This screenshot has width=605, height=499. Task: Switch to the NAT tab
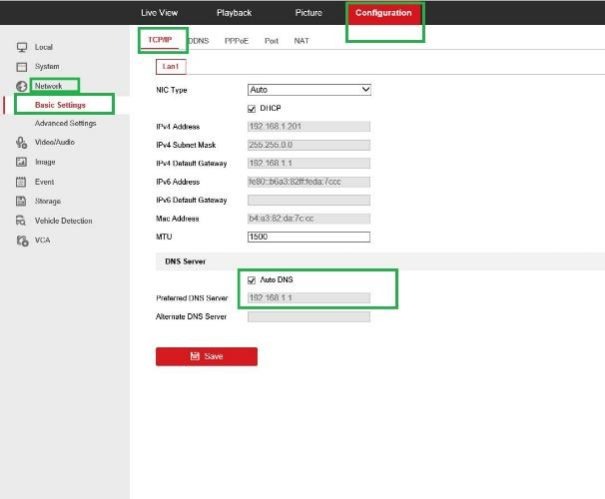point(301,41)
